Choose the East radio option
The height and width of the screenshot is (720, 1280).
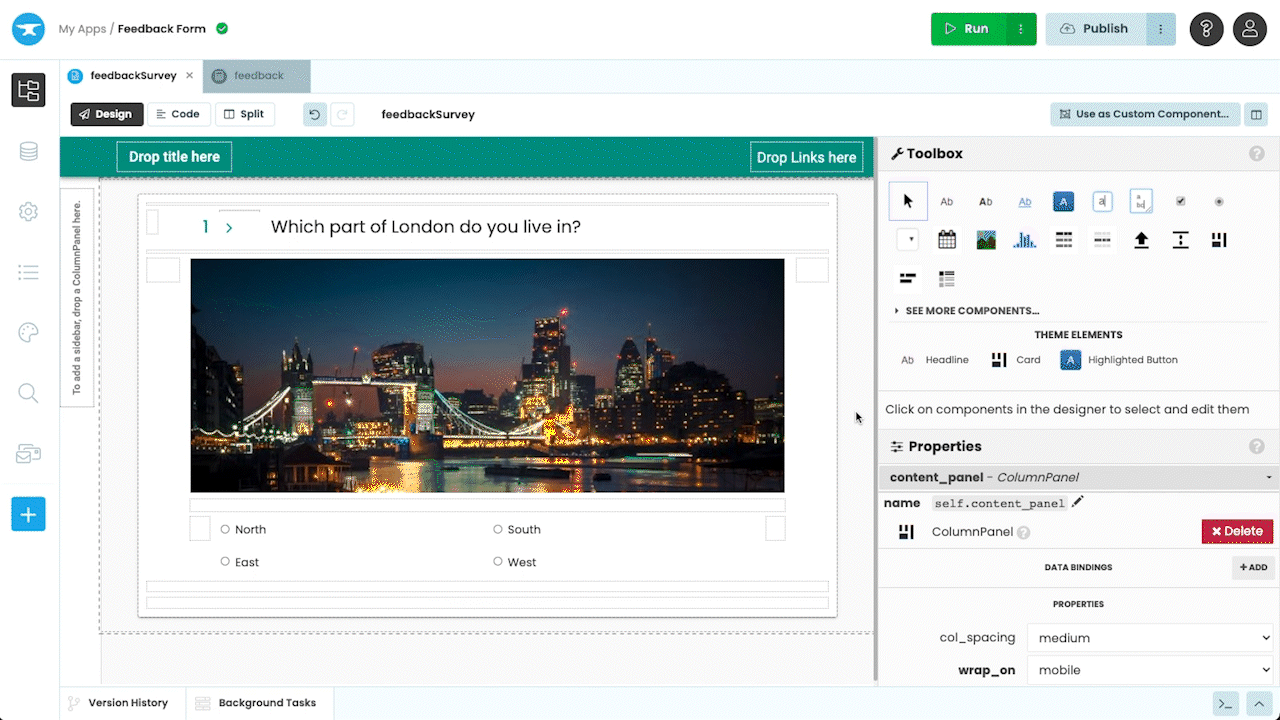(226, 562)
